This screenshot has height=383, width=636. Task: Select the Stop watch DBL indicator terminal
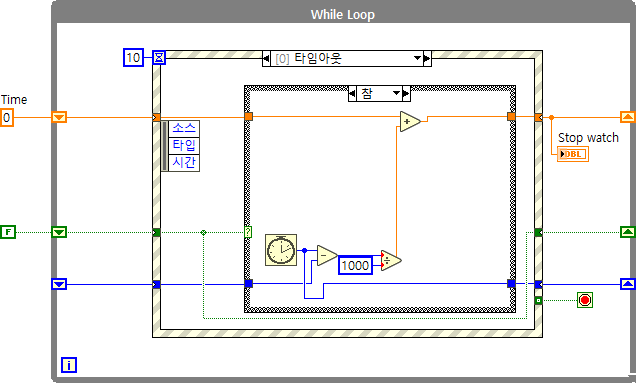coord(573,154)
